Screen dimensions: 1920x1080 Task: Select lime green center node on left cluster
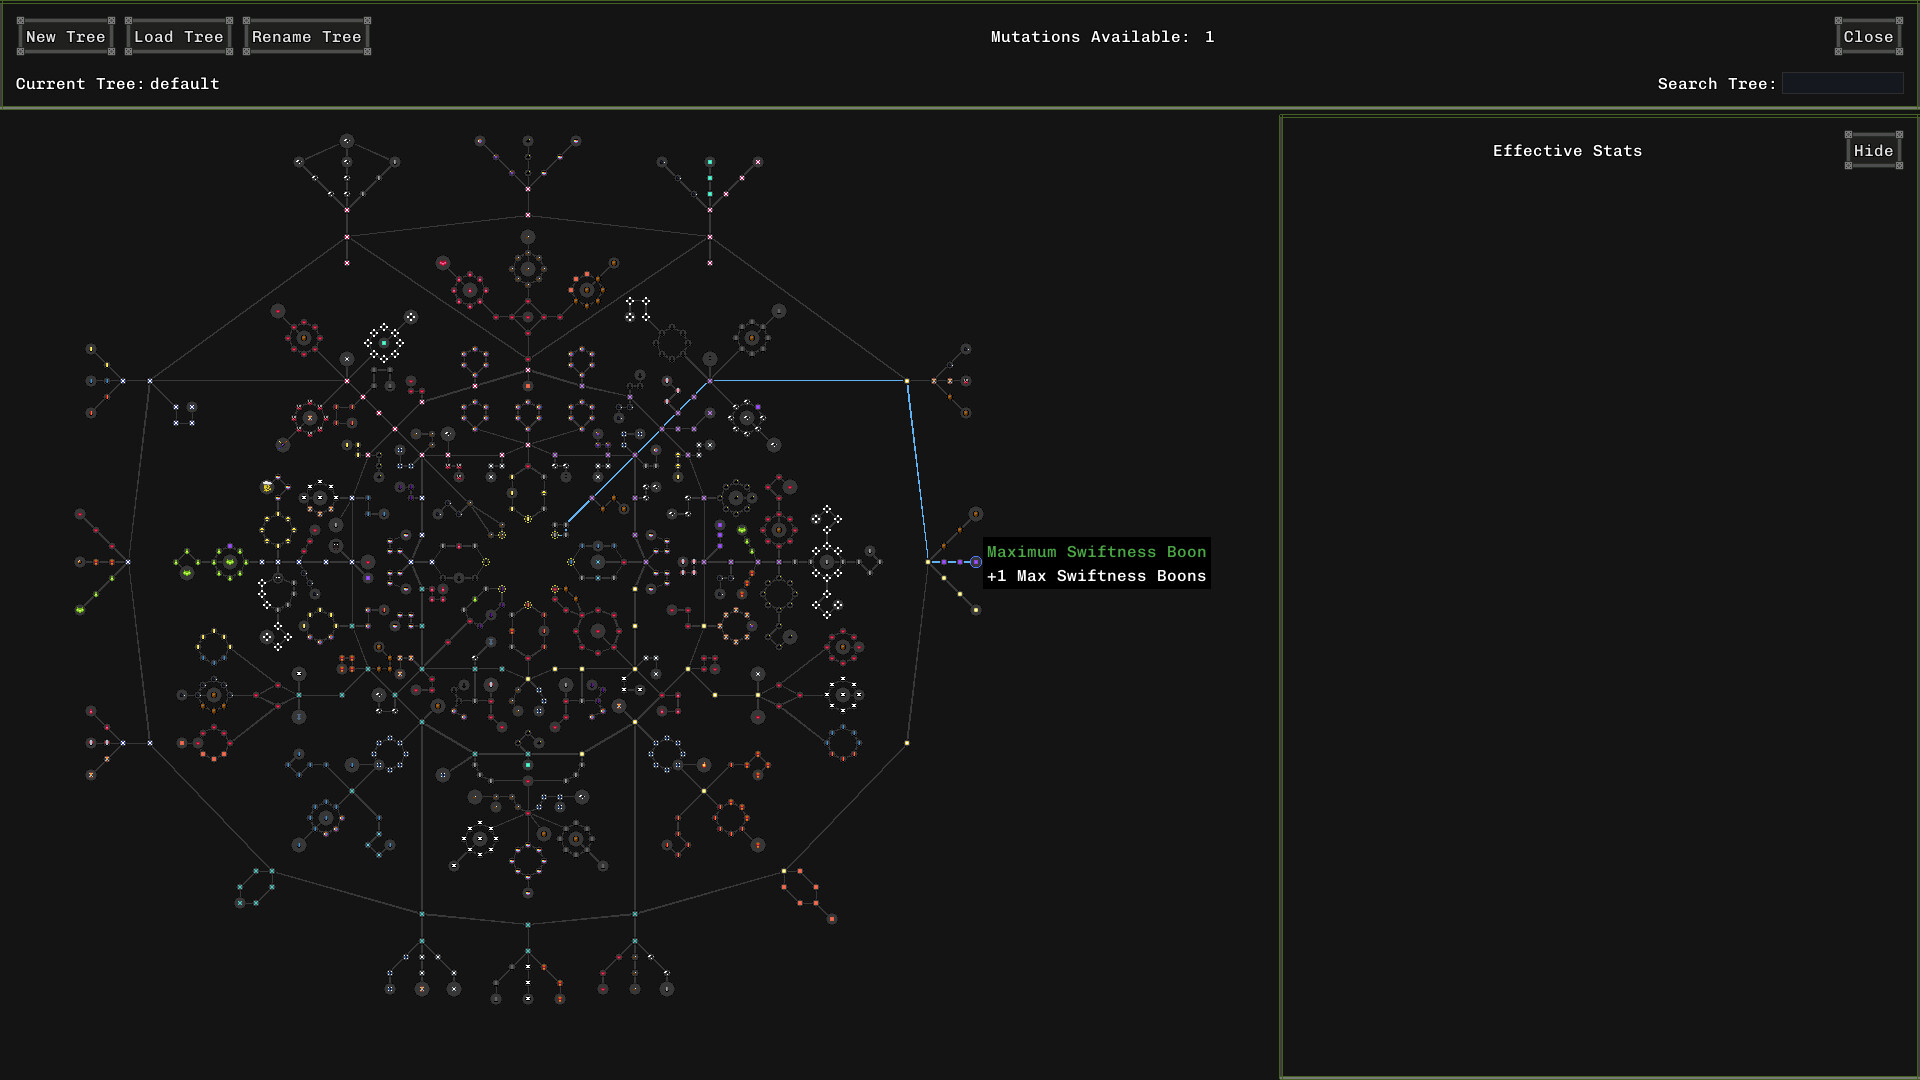click(230, 562)
